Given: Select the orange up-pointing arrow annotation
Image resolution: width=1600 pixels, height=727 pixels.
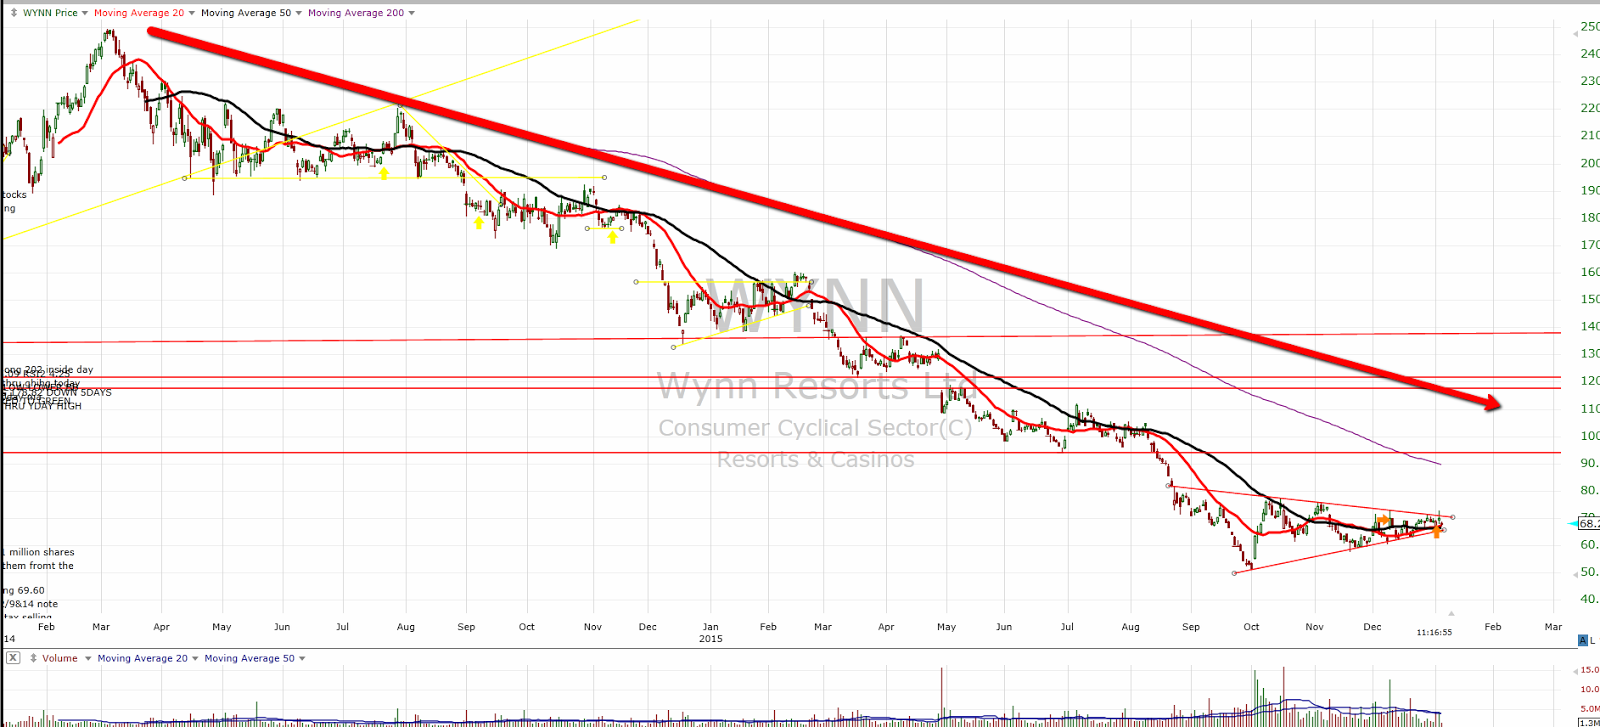Looking at the screenshot, I should tap(1437, 531).
